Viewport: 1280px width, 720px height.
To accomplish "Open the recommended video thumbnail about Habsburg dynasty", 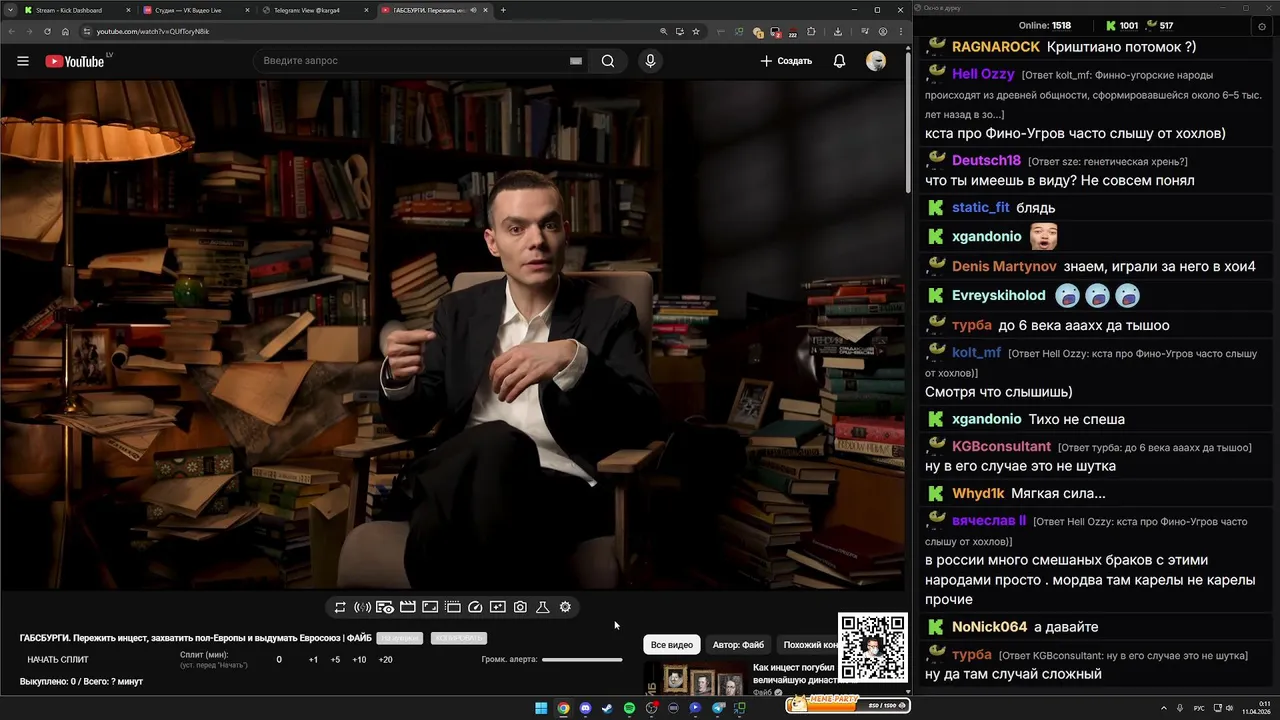I will tap(695, 680).
